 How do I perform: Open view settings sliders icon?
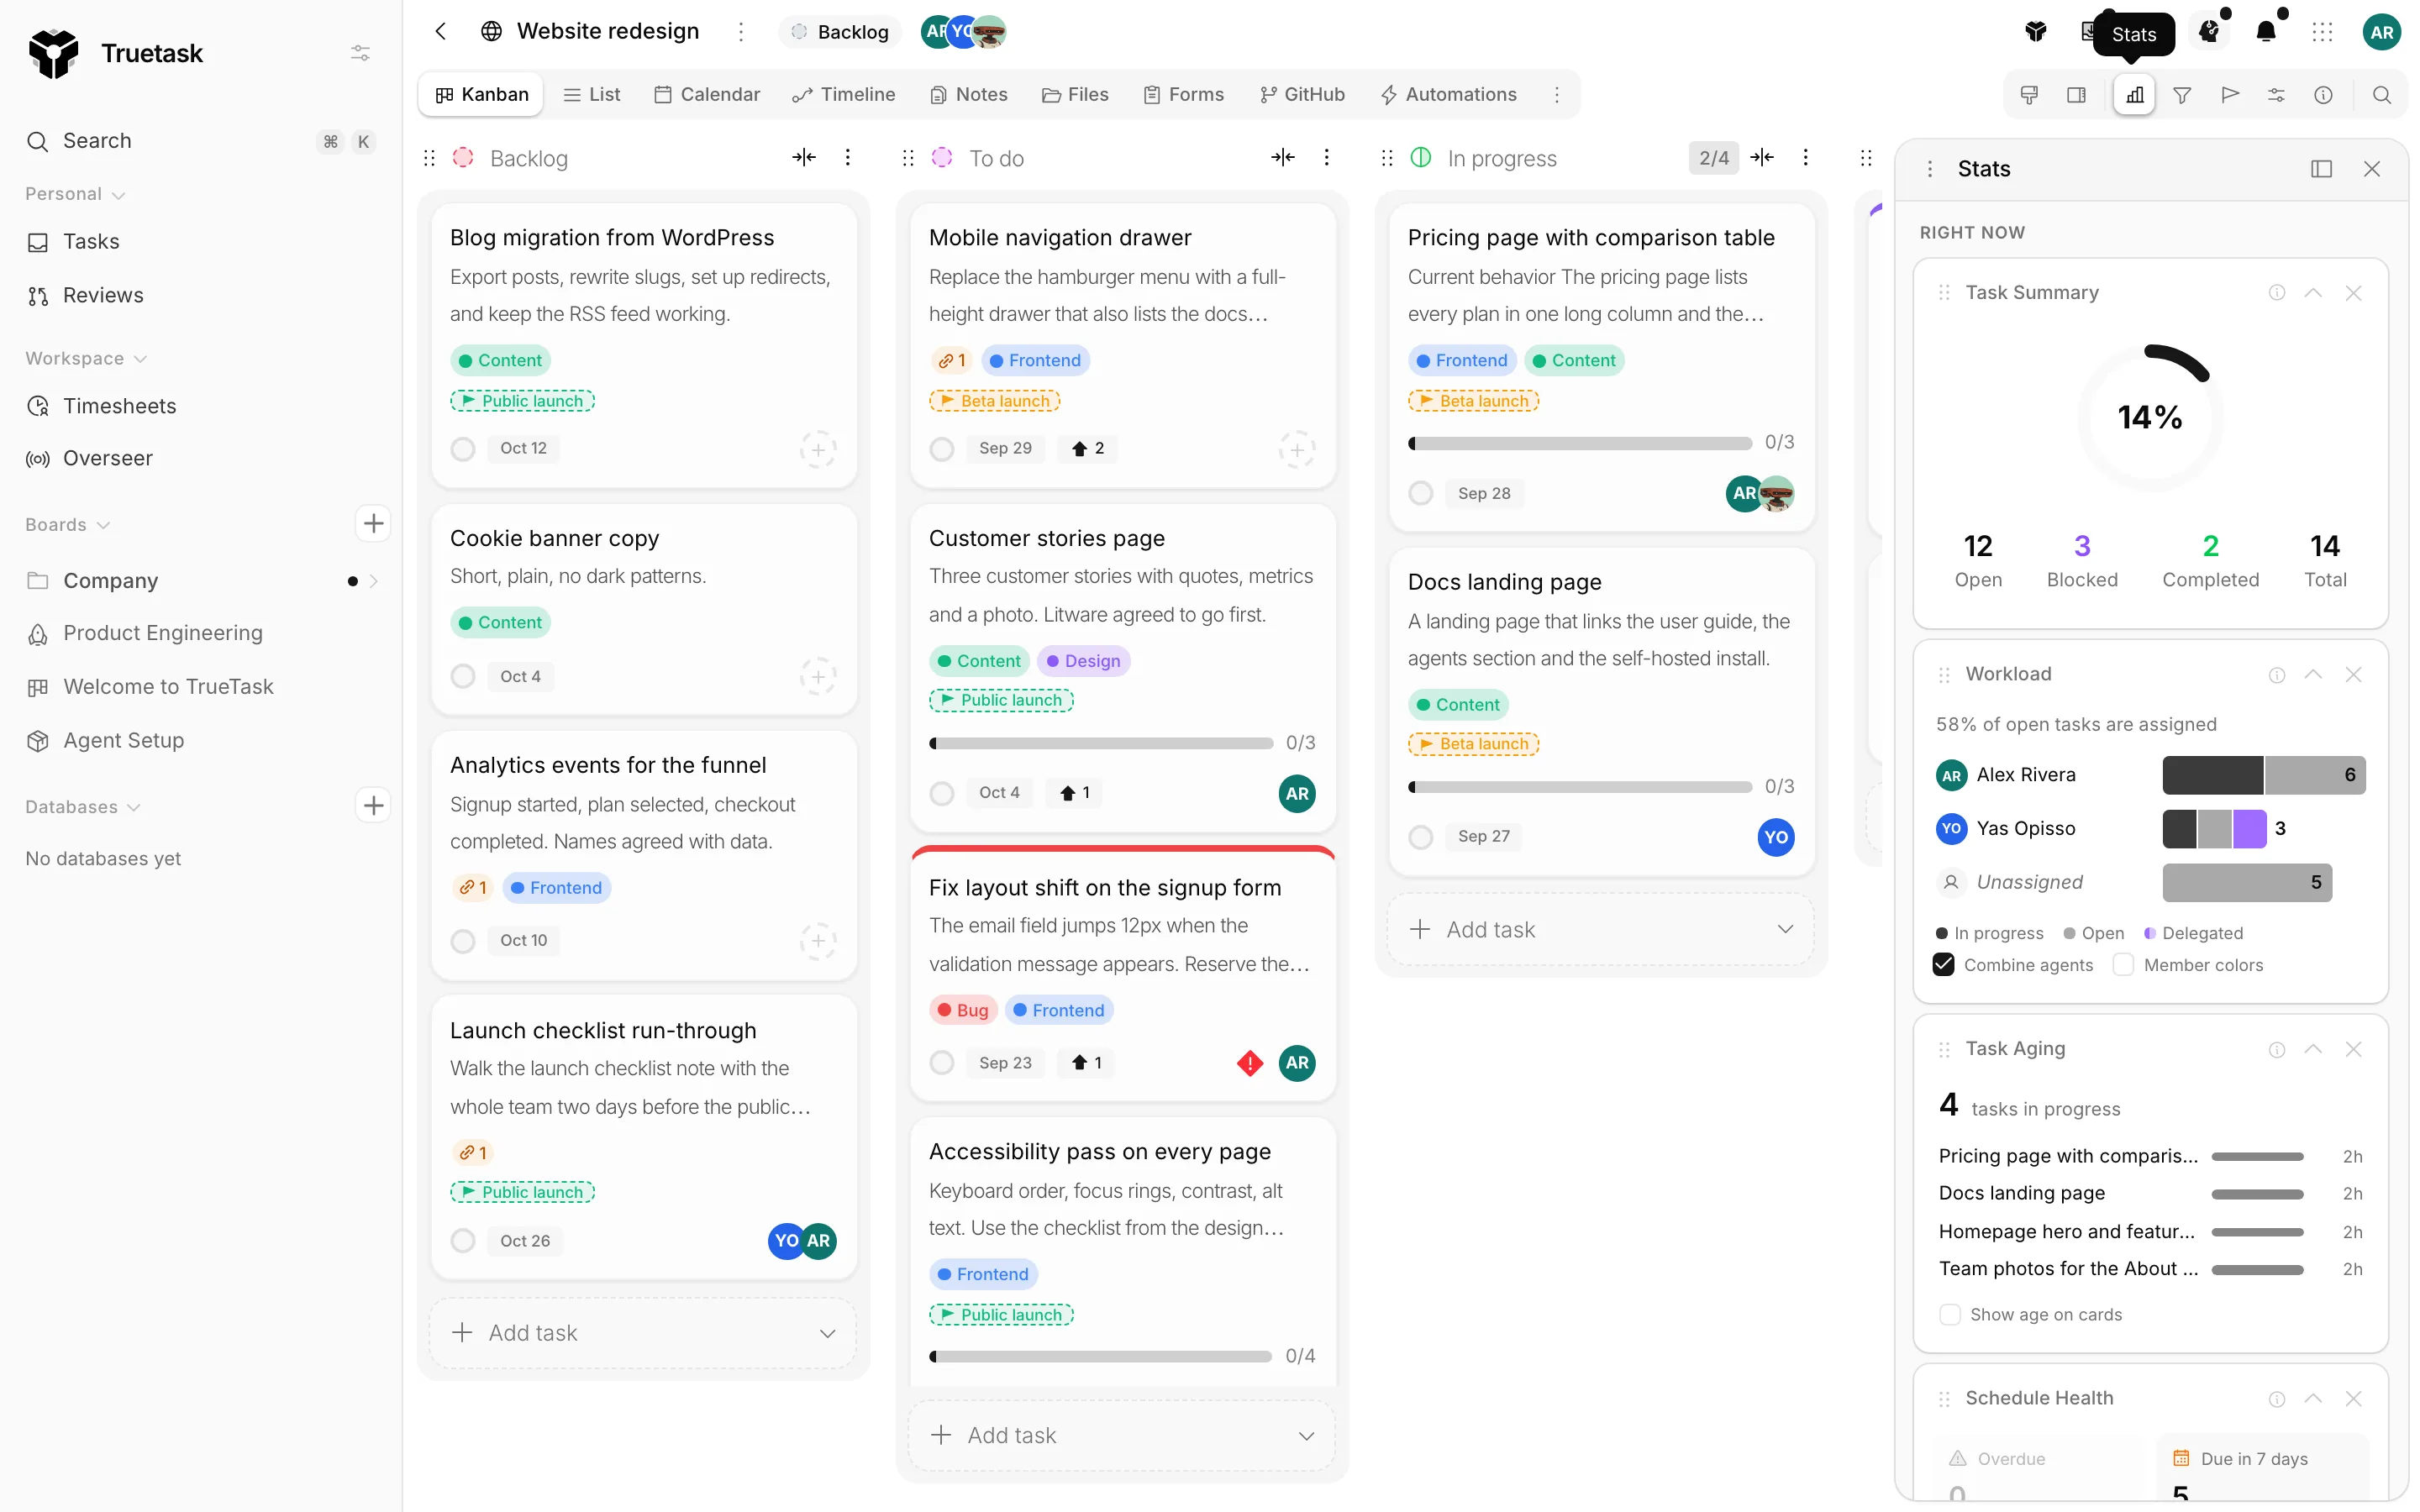click(2276, 95)
